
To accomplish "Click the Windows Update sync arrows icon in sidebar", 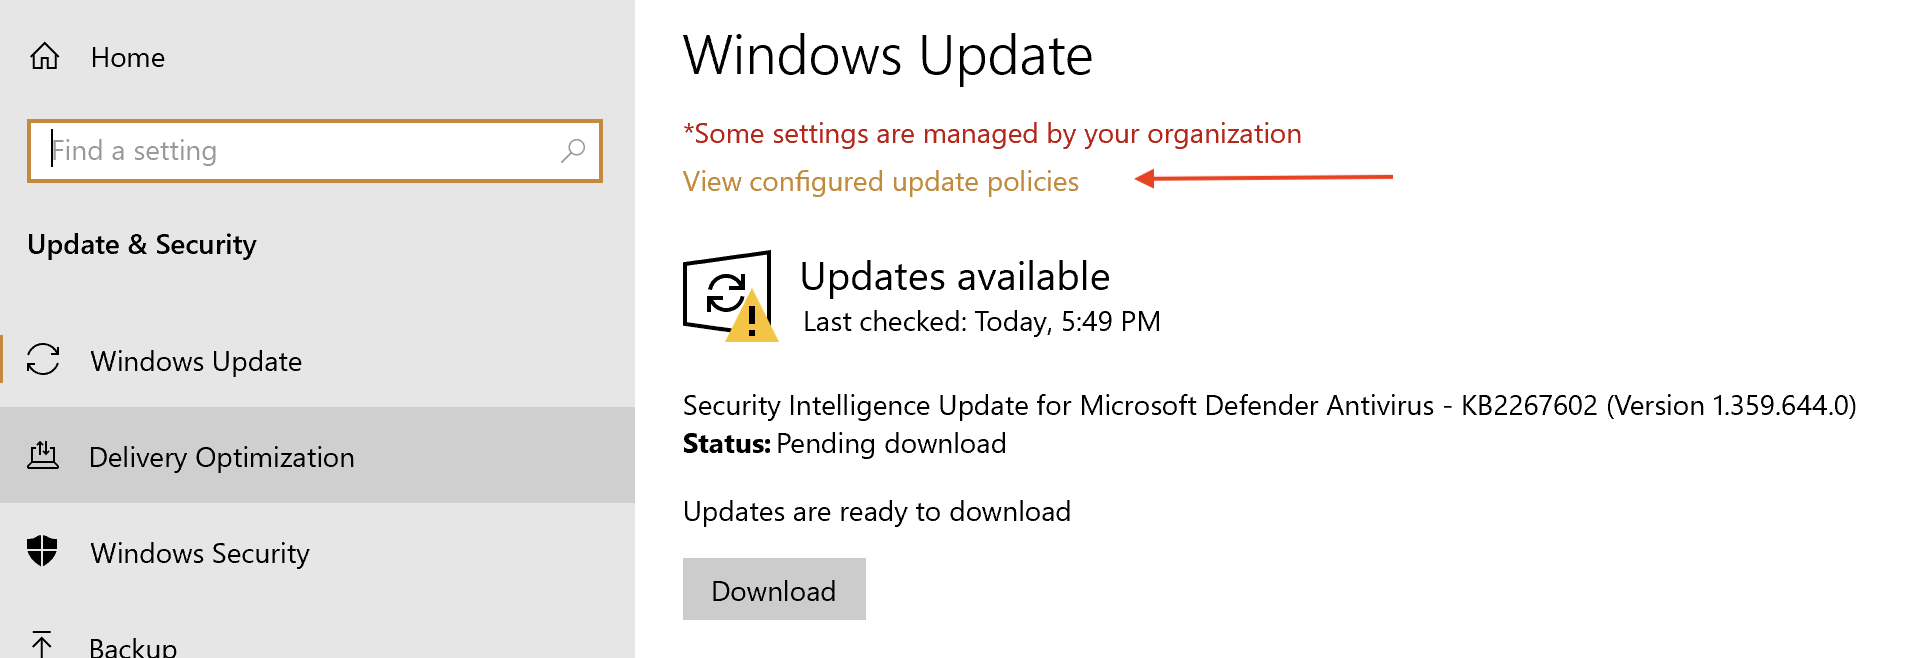I will pyautogui.click(x=43, y=360).
